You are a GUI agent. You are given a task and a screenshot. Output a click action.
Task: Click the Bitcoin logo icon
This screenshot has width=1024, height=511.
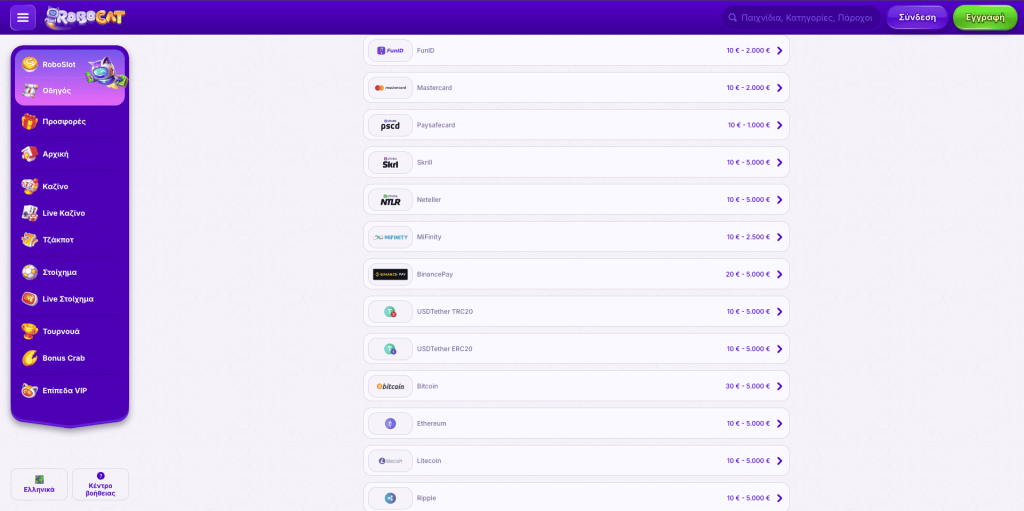coord(390,386)
